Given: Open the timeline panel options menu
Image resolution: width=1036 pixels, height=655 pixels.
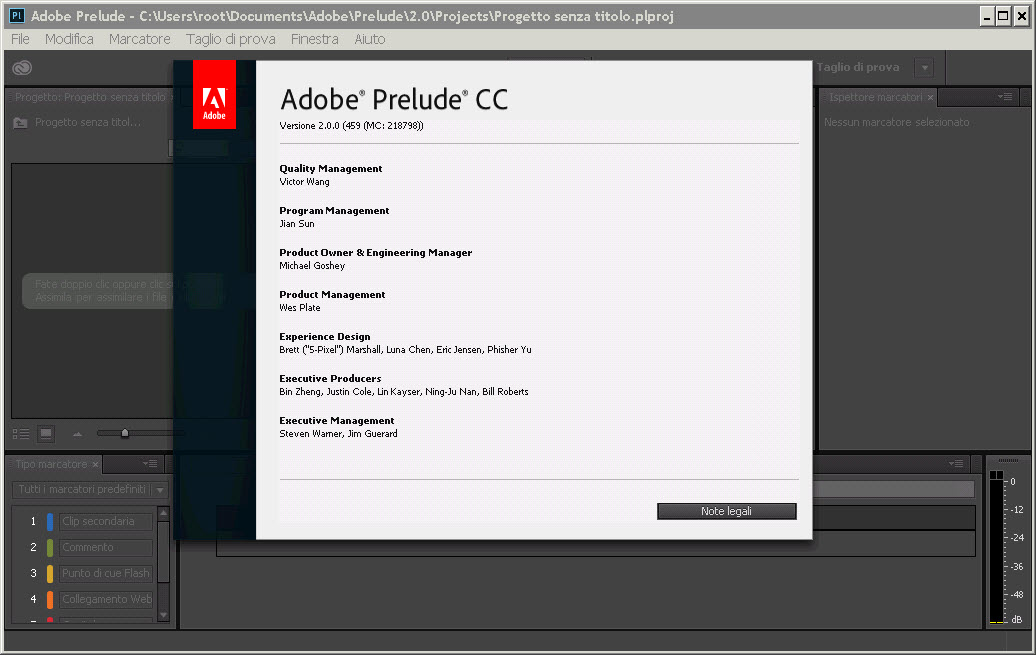Looking at the screenshot, I should point(956,464).
